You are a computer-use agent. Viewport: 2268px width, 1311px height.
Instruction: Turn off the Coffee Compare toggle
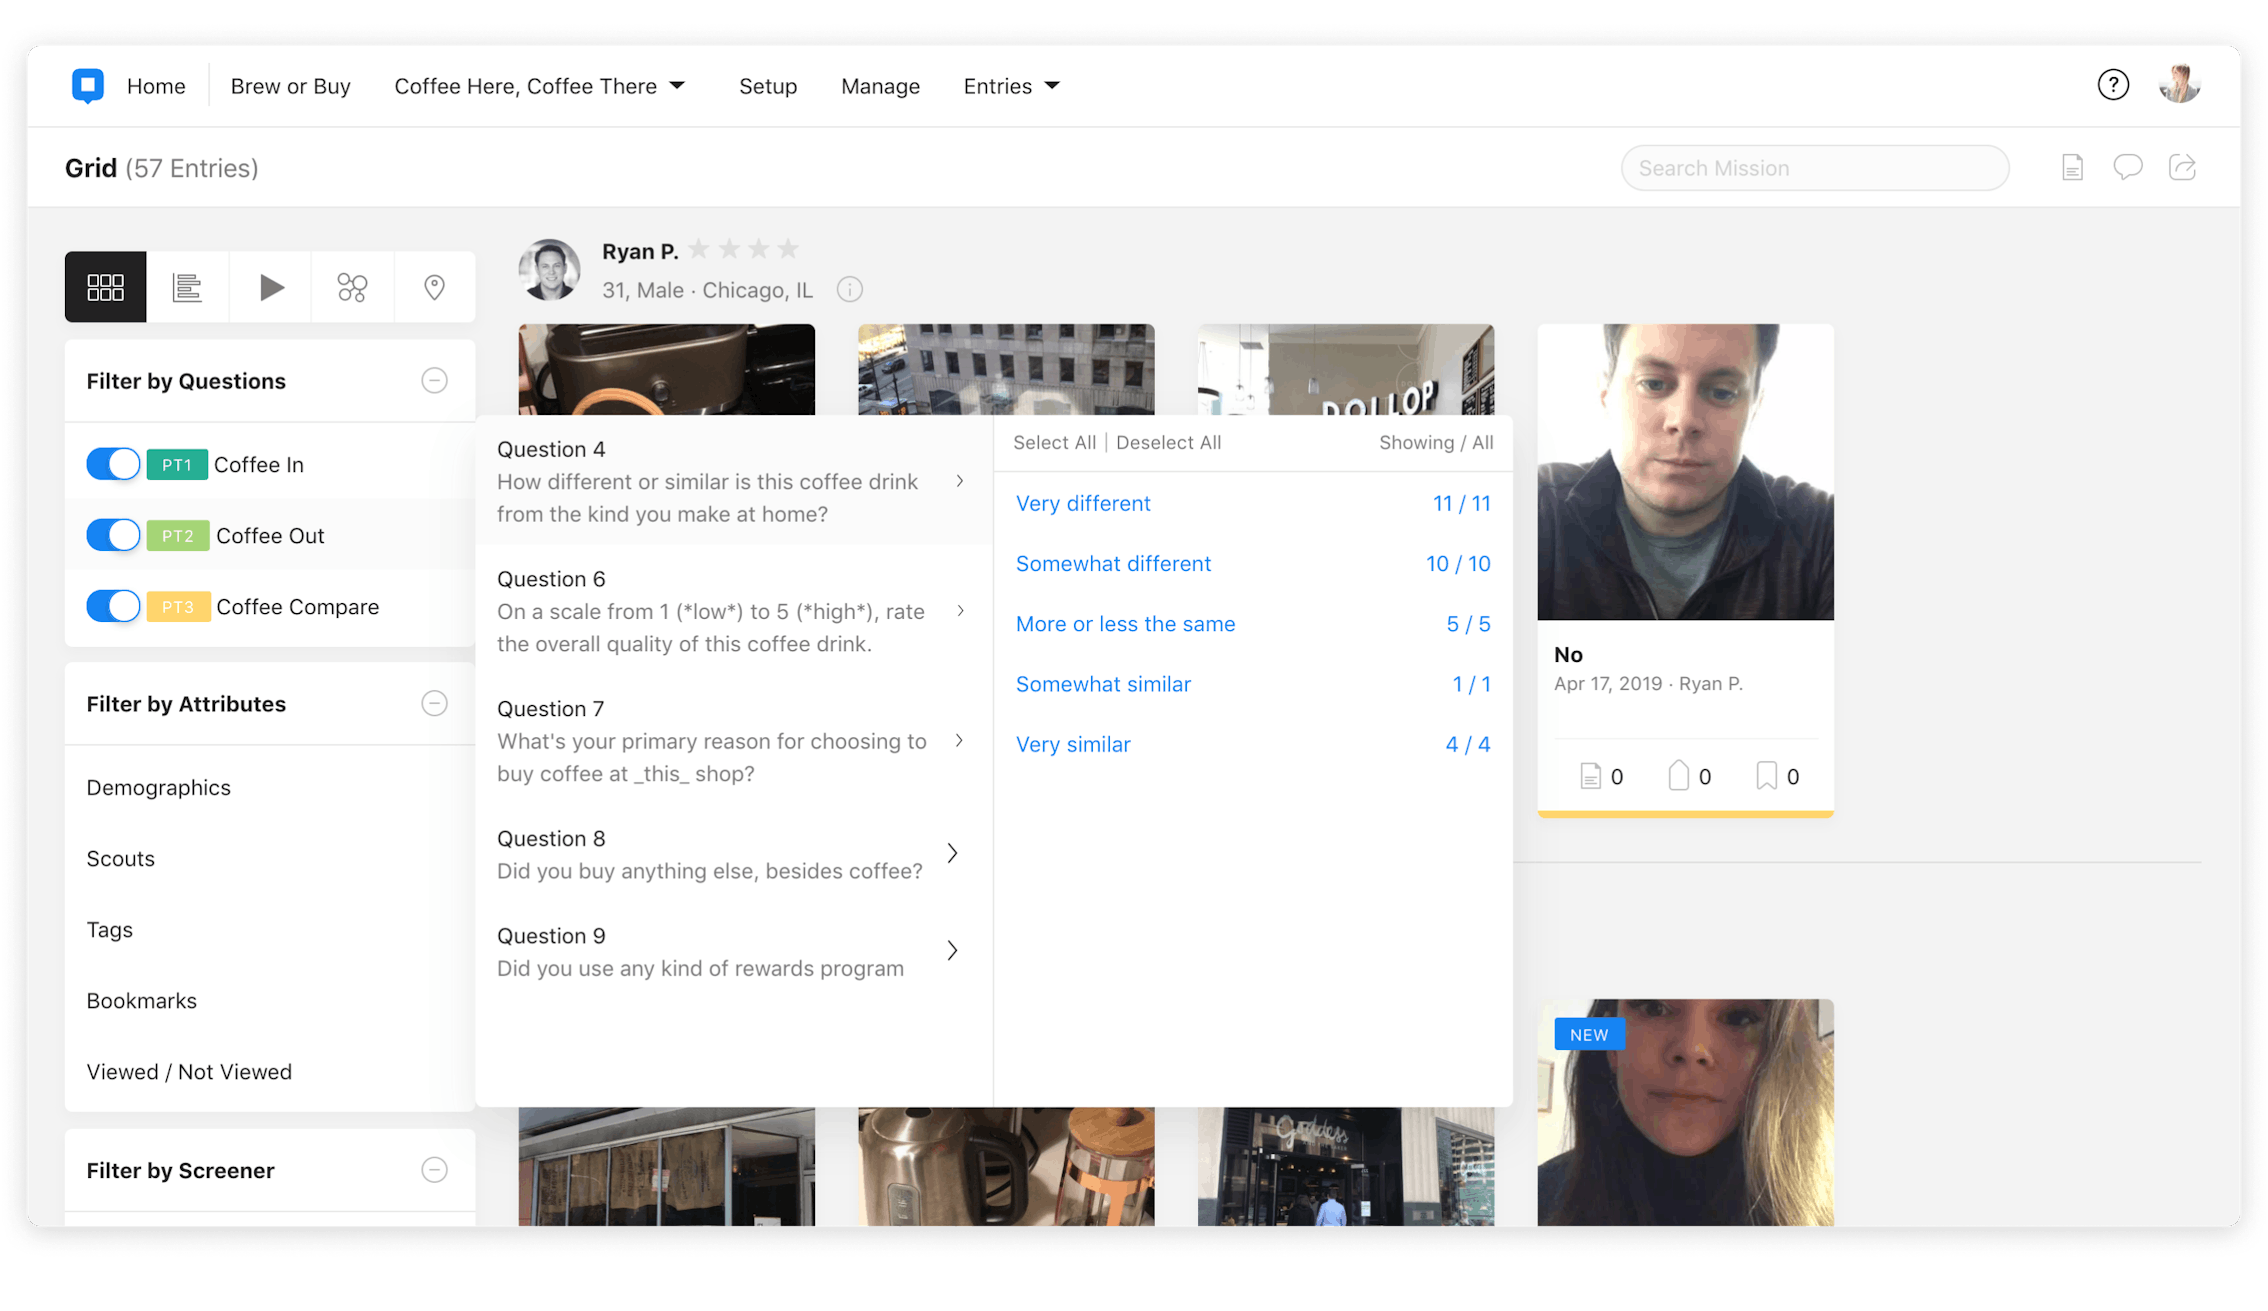click(x=113, y=606)
